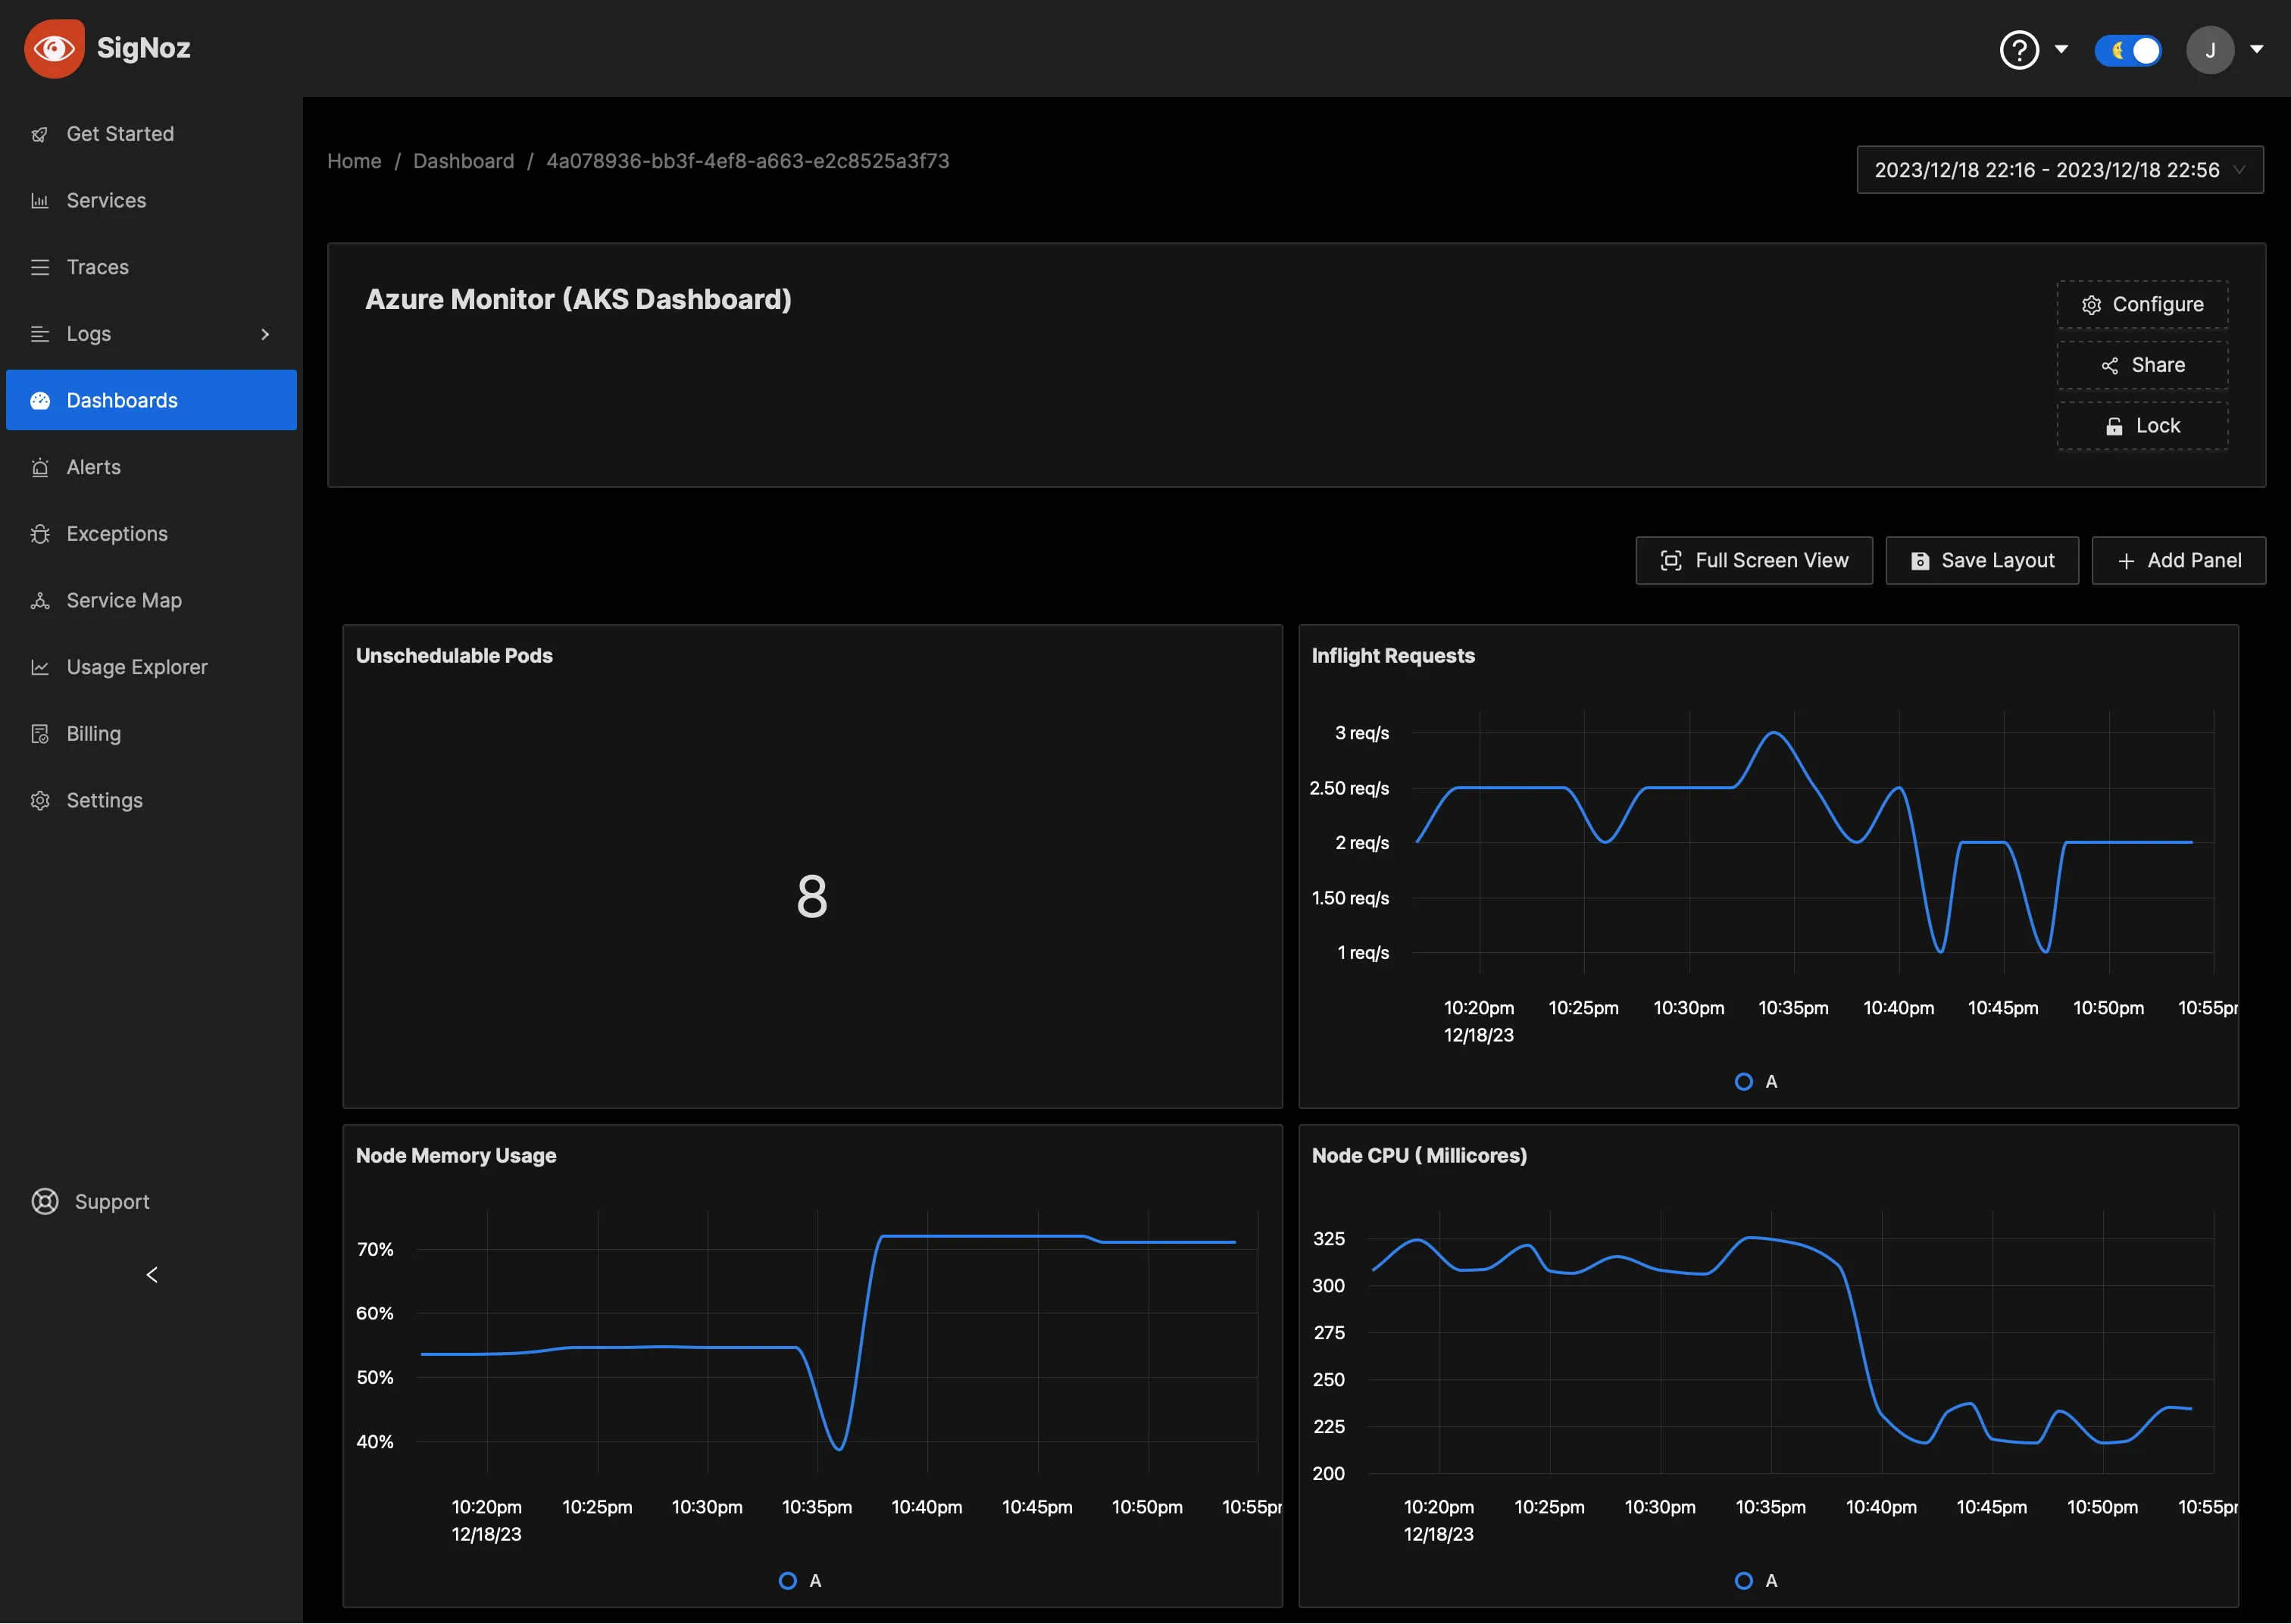The width and height of the screenshot is (2291, 1624).
Task: Click the Node Memory Usage panel title
Action: coord(456,1156)
